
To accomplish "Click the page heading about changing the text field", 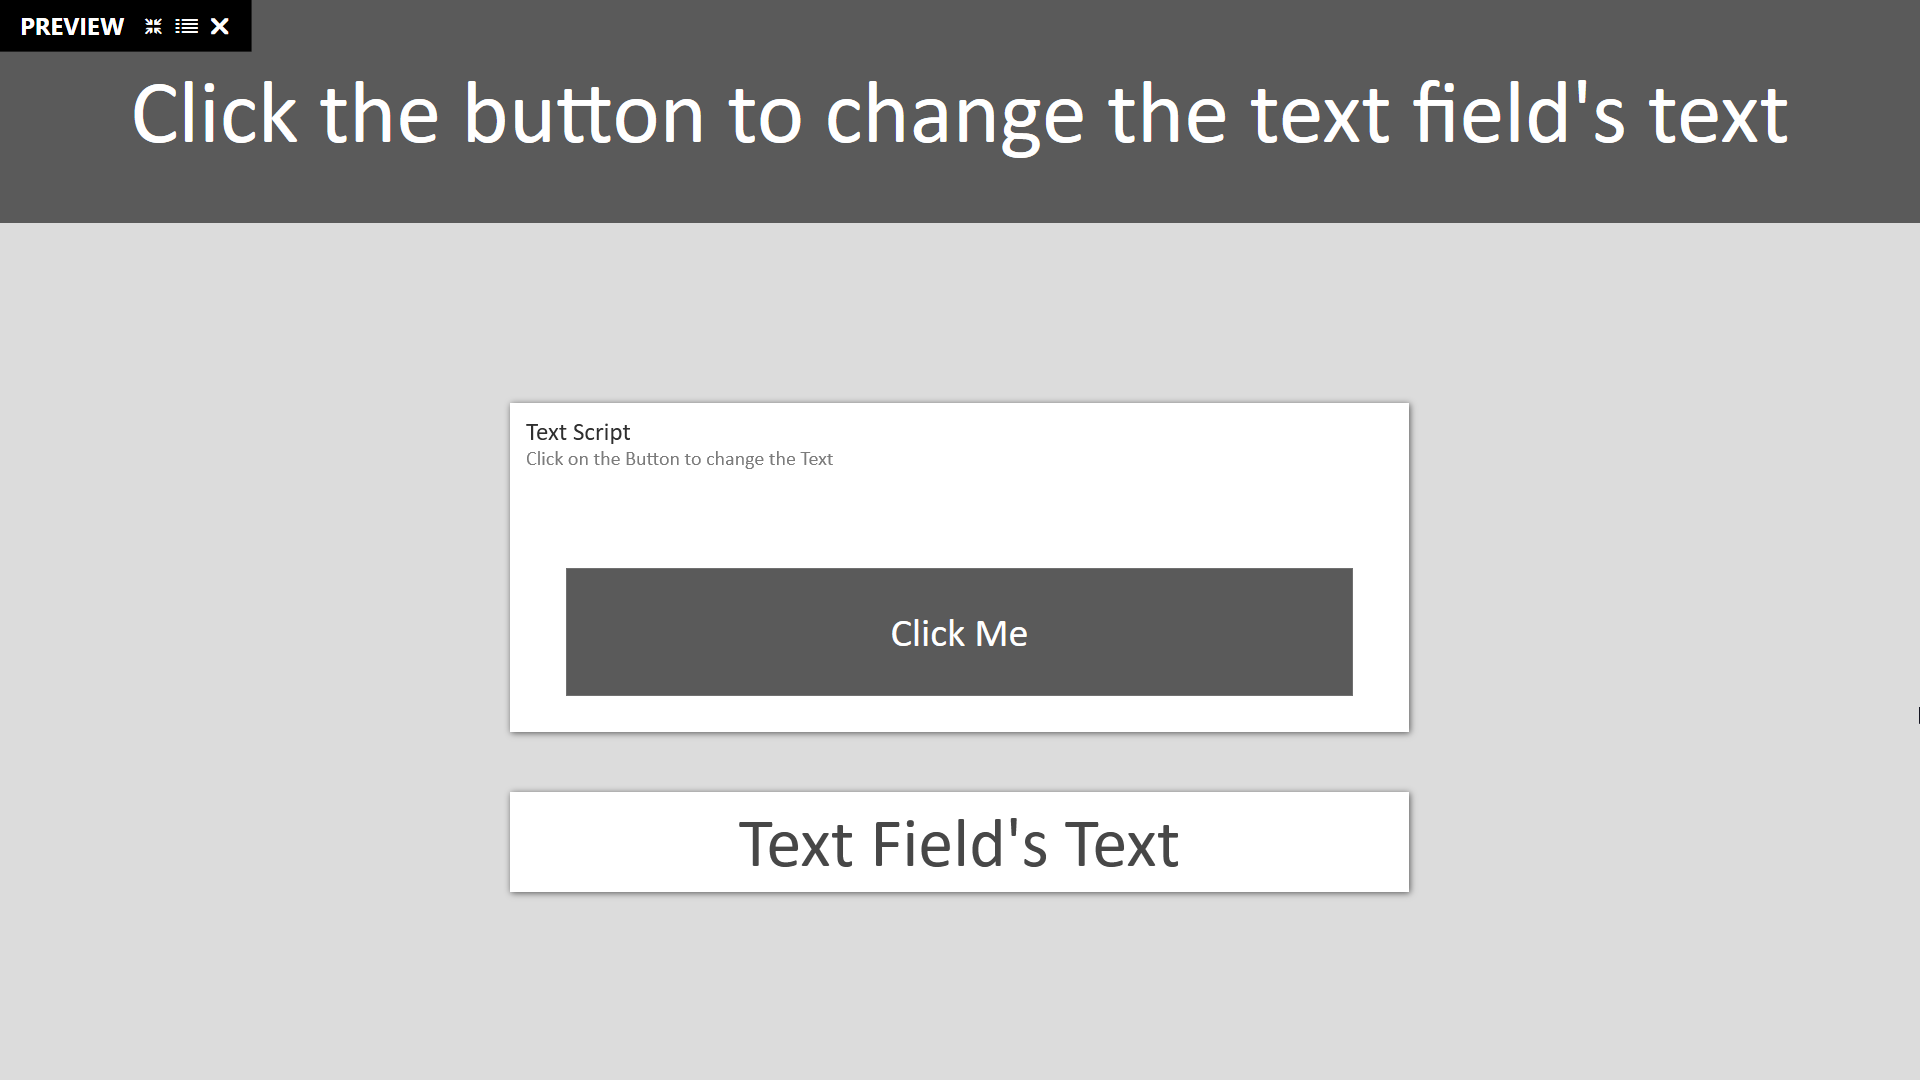I will click(x=960, y=115).
